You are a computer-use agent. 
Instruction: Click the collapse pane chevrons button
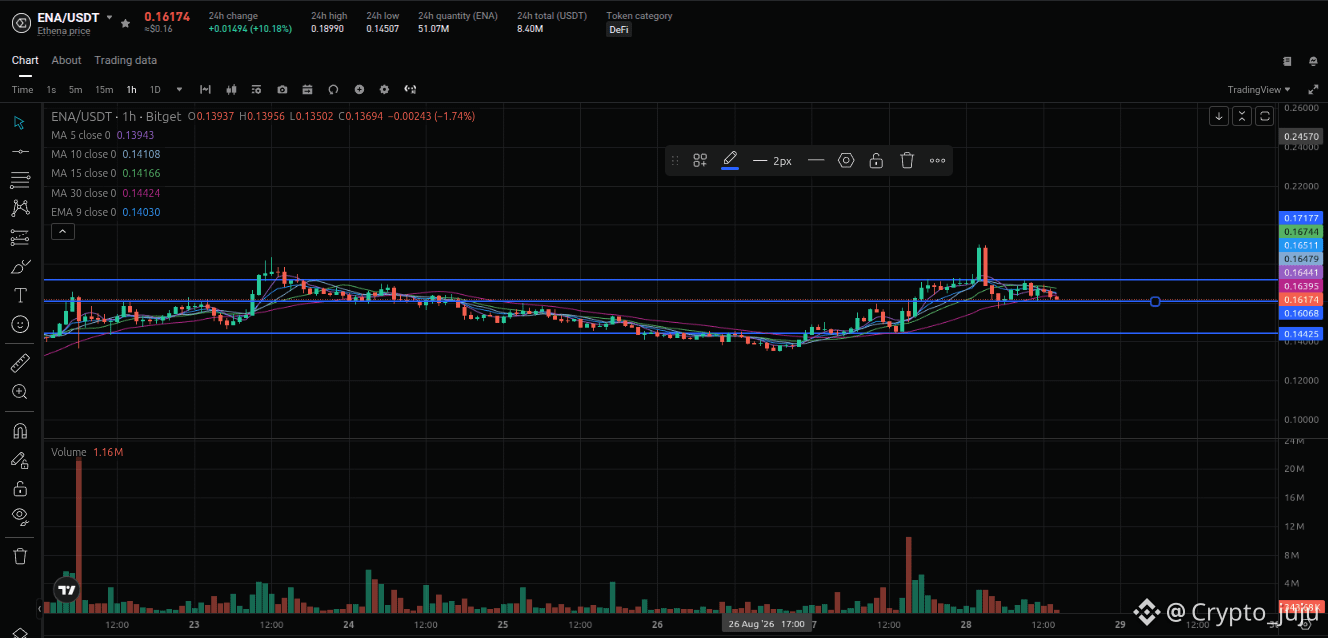[x=1241, y=116]
